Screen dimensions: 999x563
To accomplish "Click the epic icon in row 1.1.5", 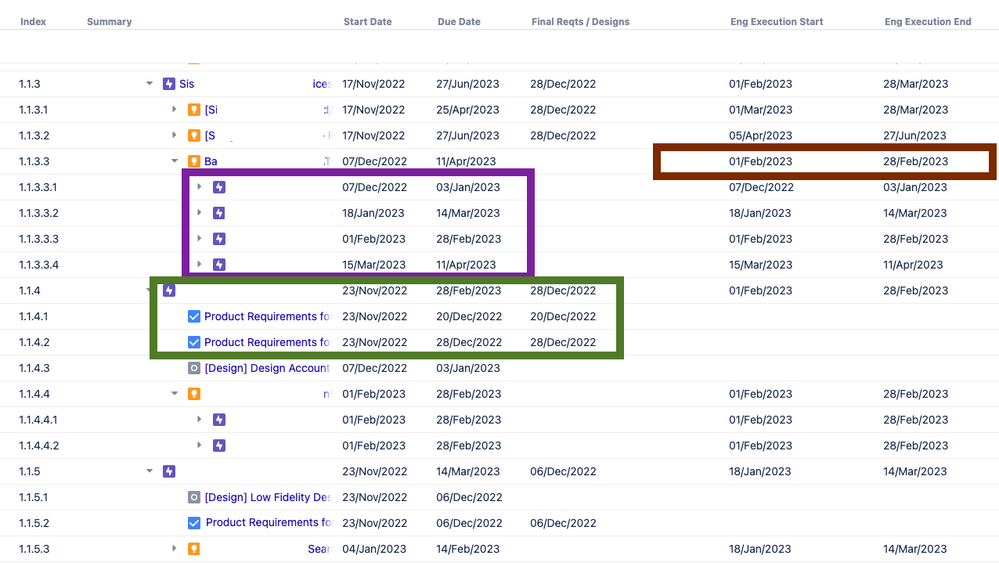I will (169, 472).
